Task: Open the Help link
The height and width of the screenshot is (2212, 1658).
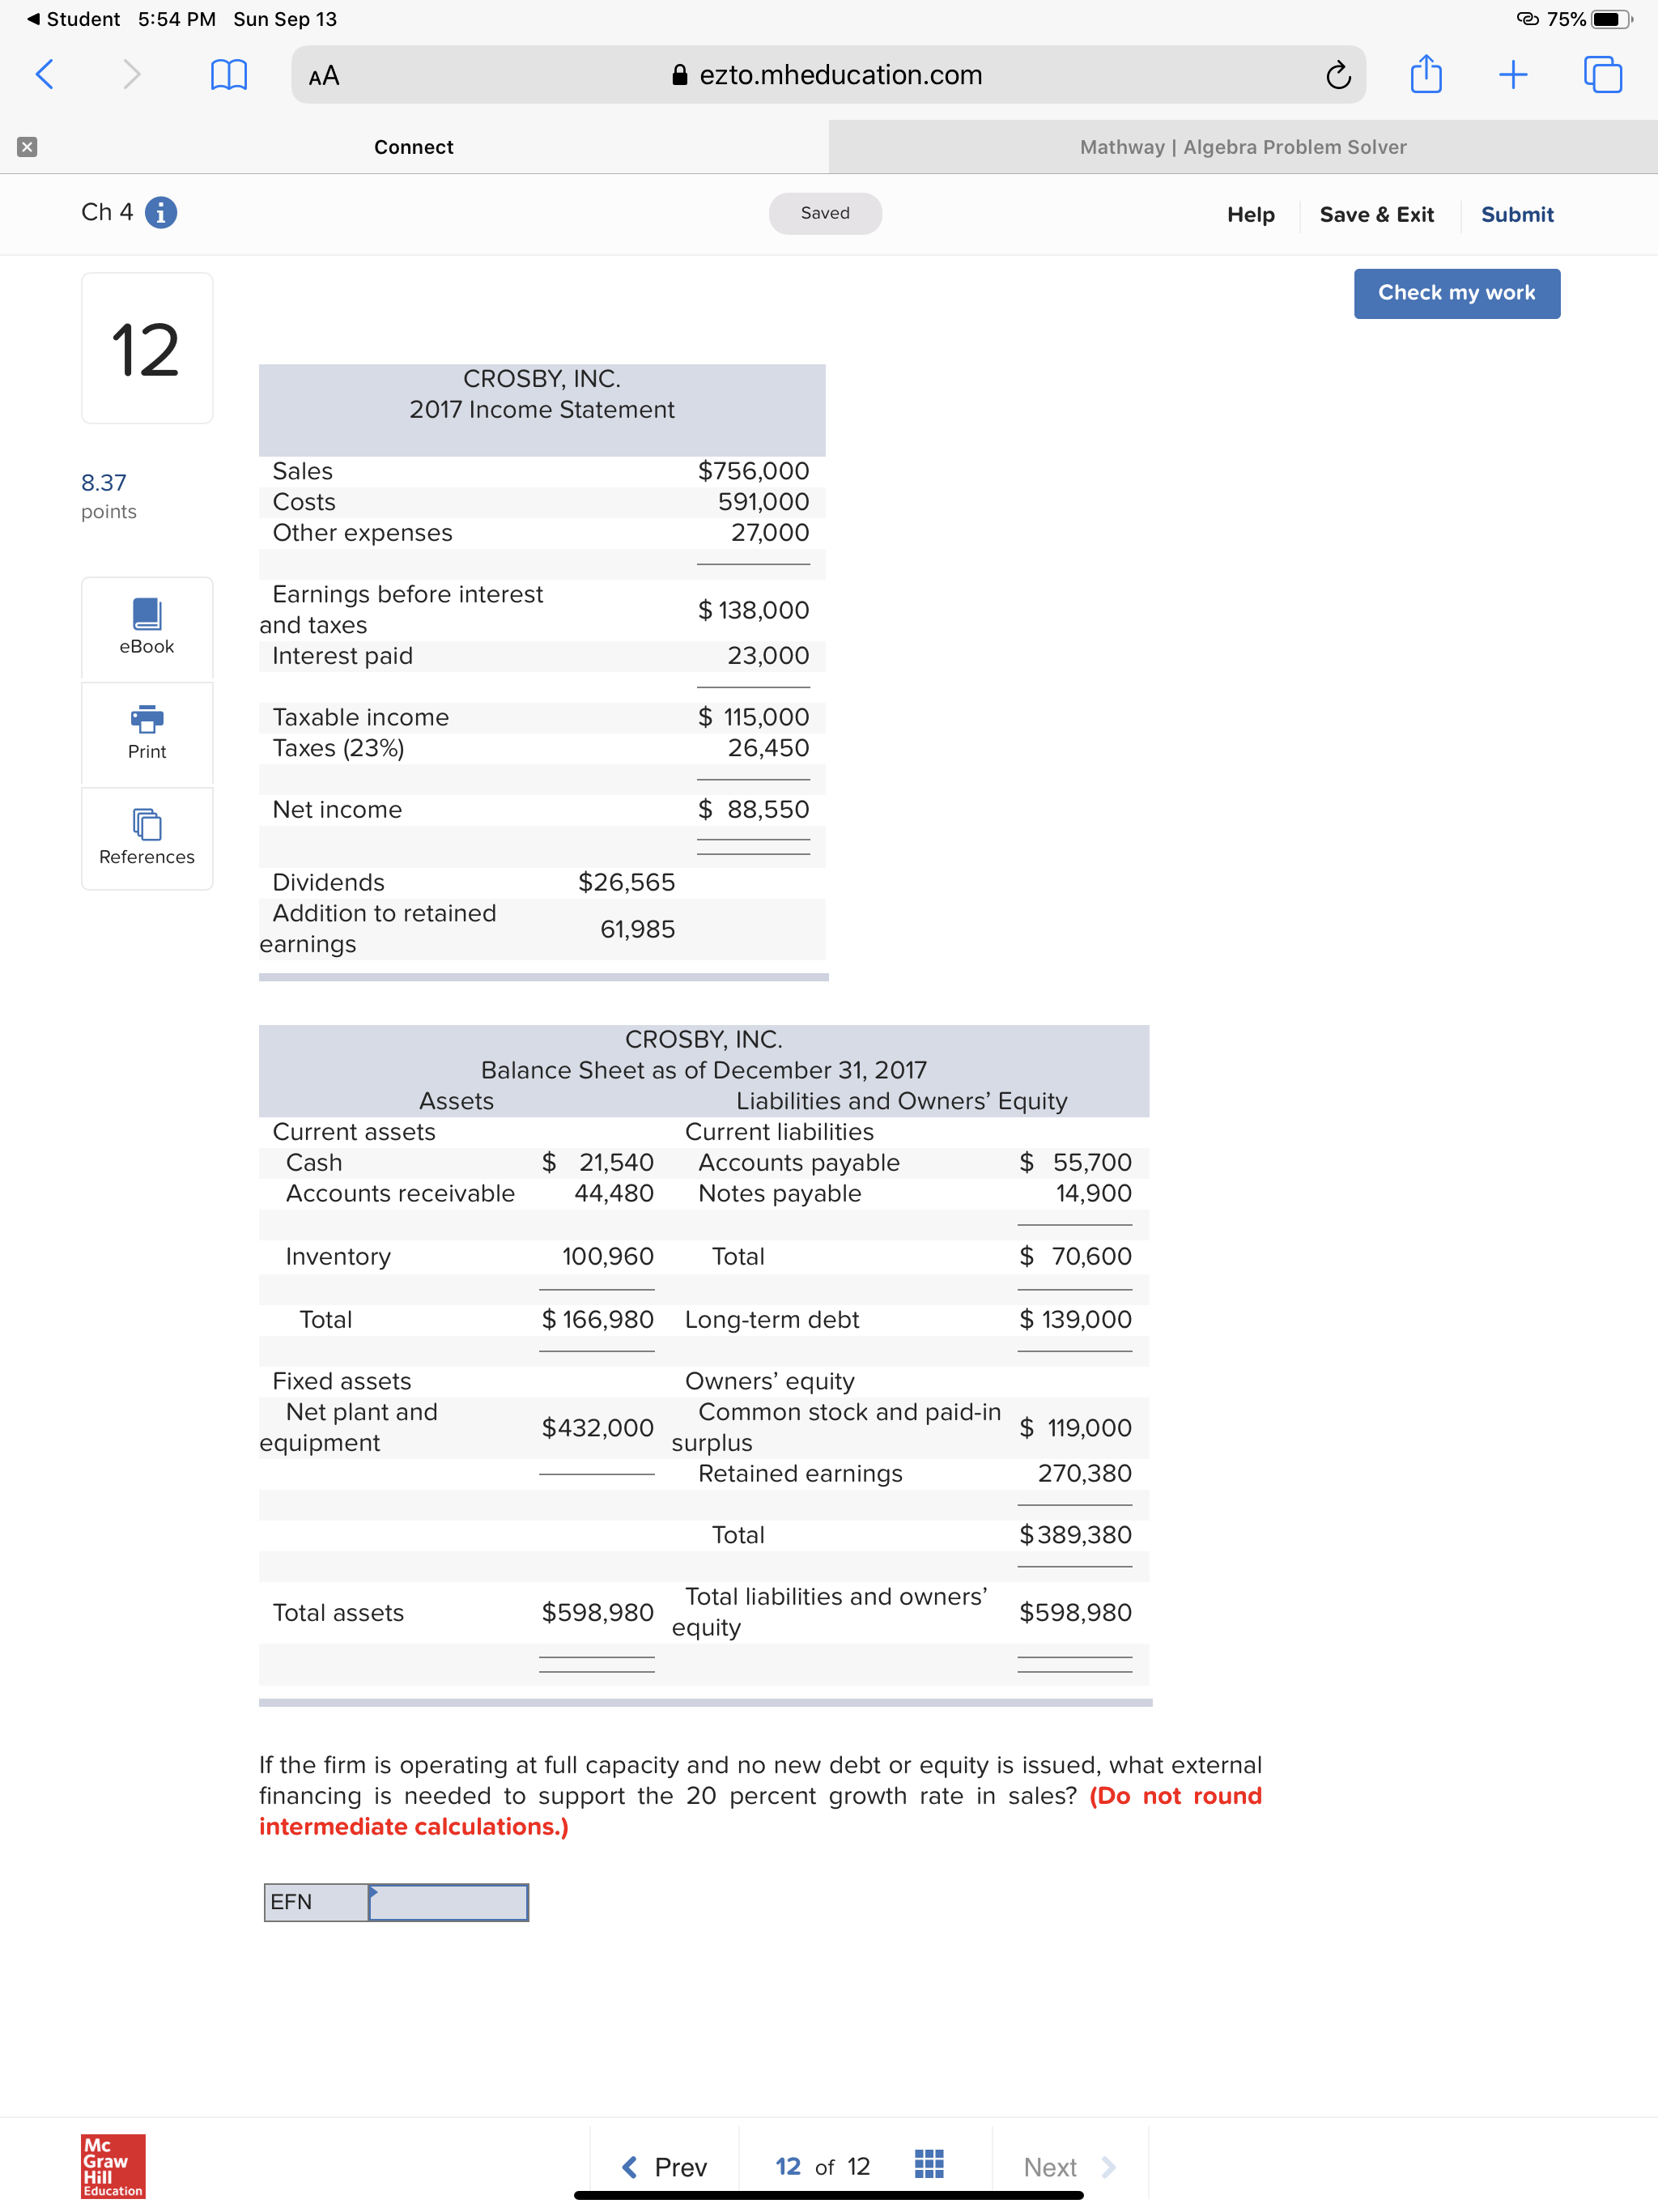Action: coord(1250,214)
